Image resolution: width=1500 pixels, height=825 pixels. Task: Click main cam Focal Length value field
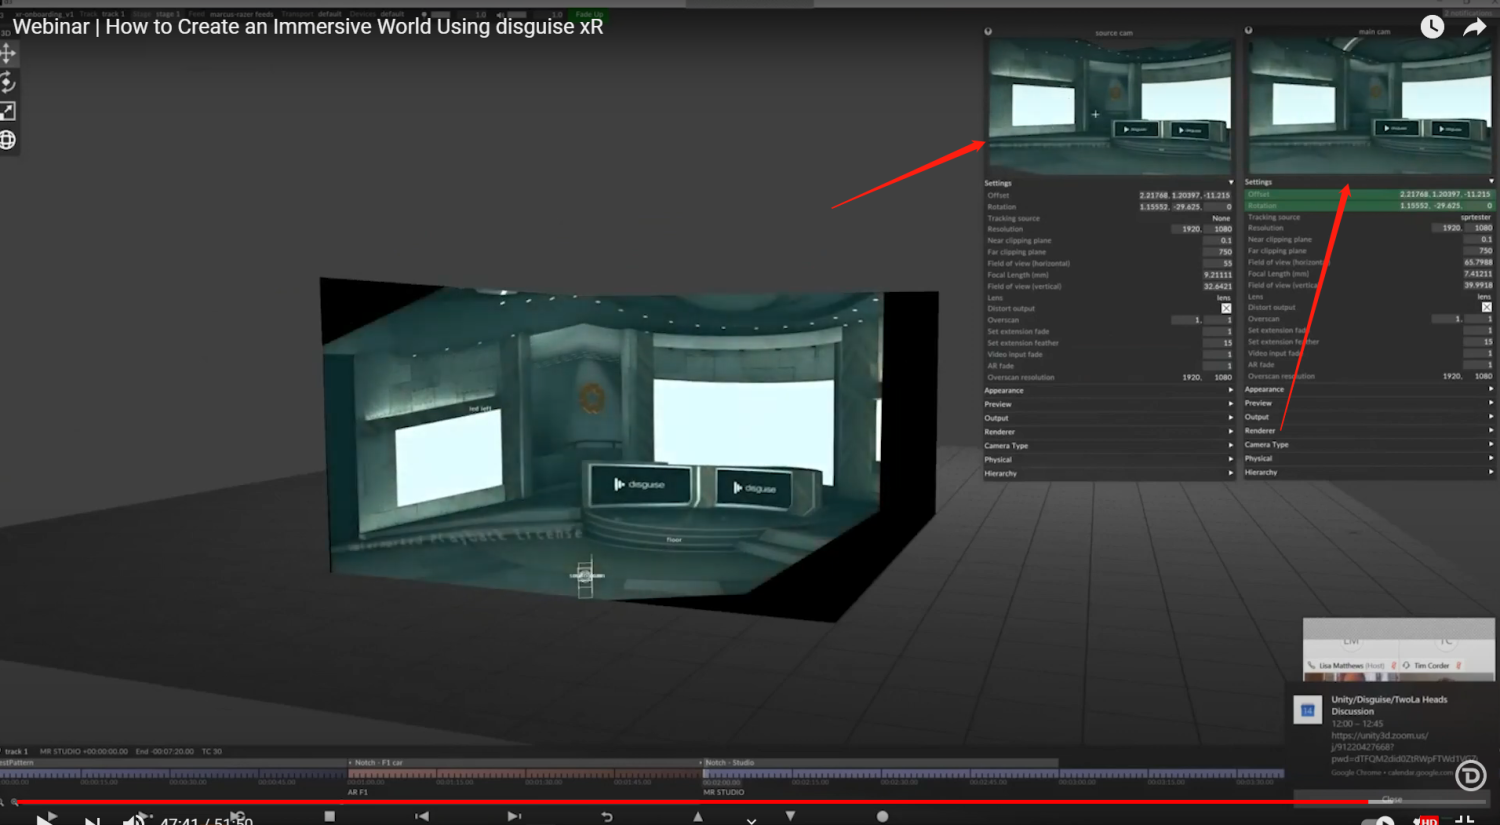pos(1477,273)
